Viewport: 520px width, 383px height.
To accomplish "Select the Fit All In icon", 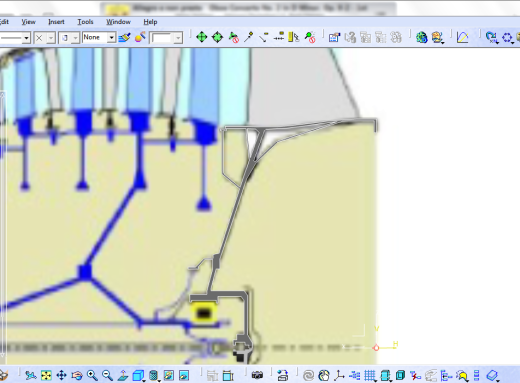I will tap(46, 375).
